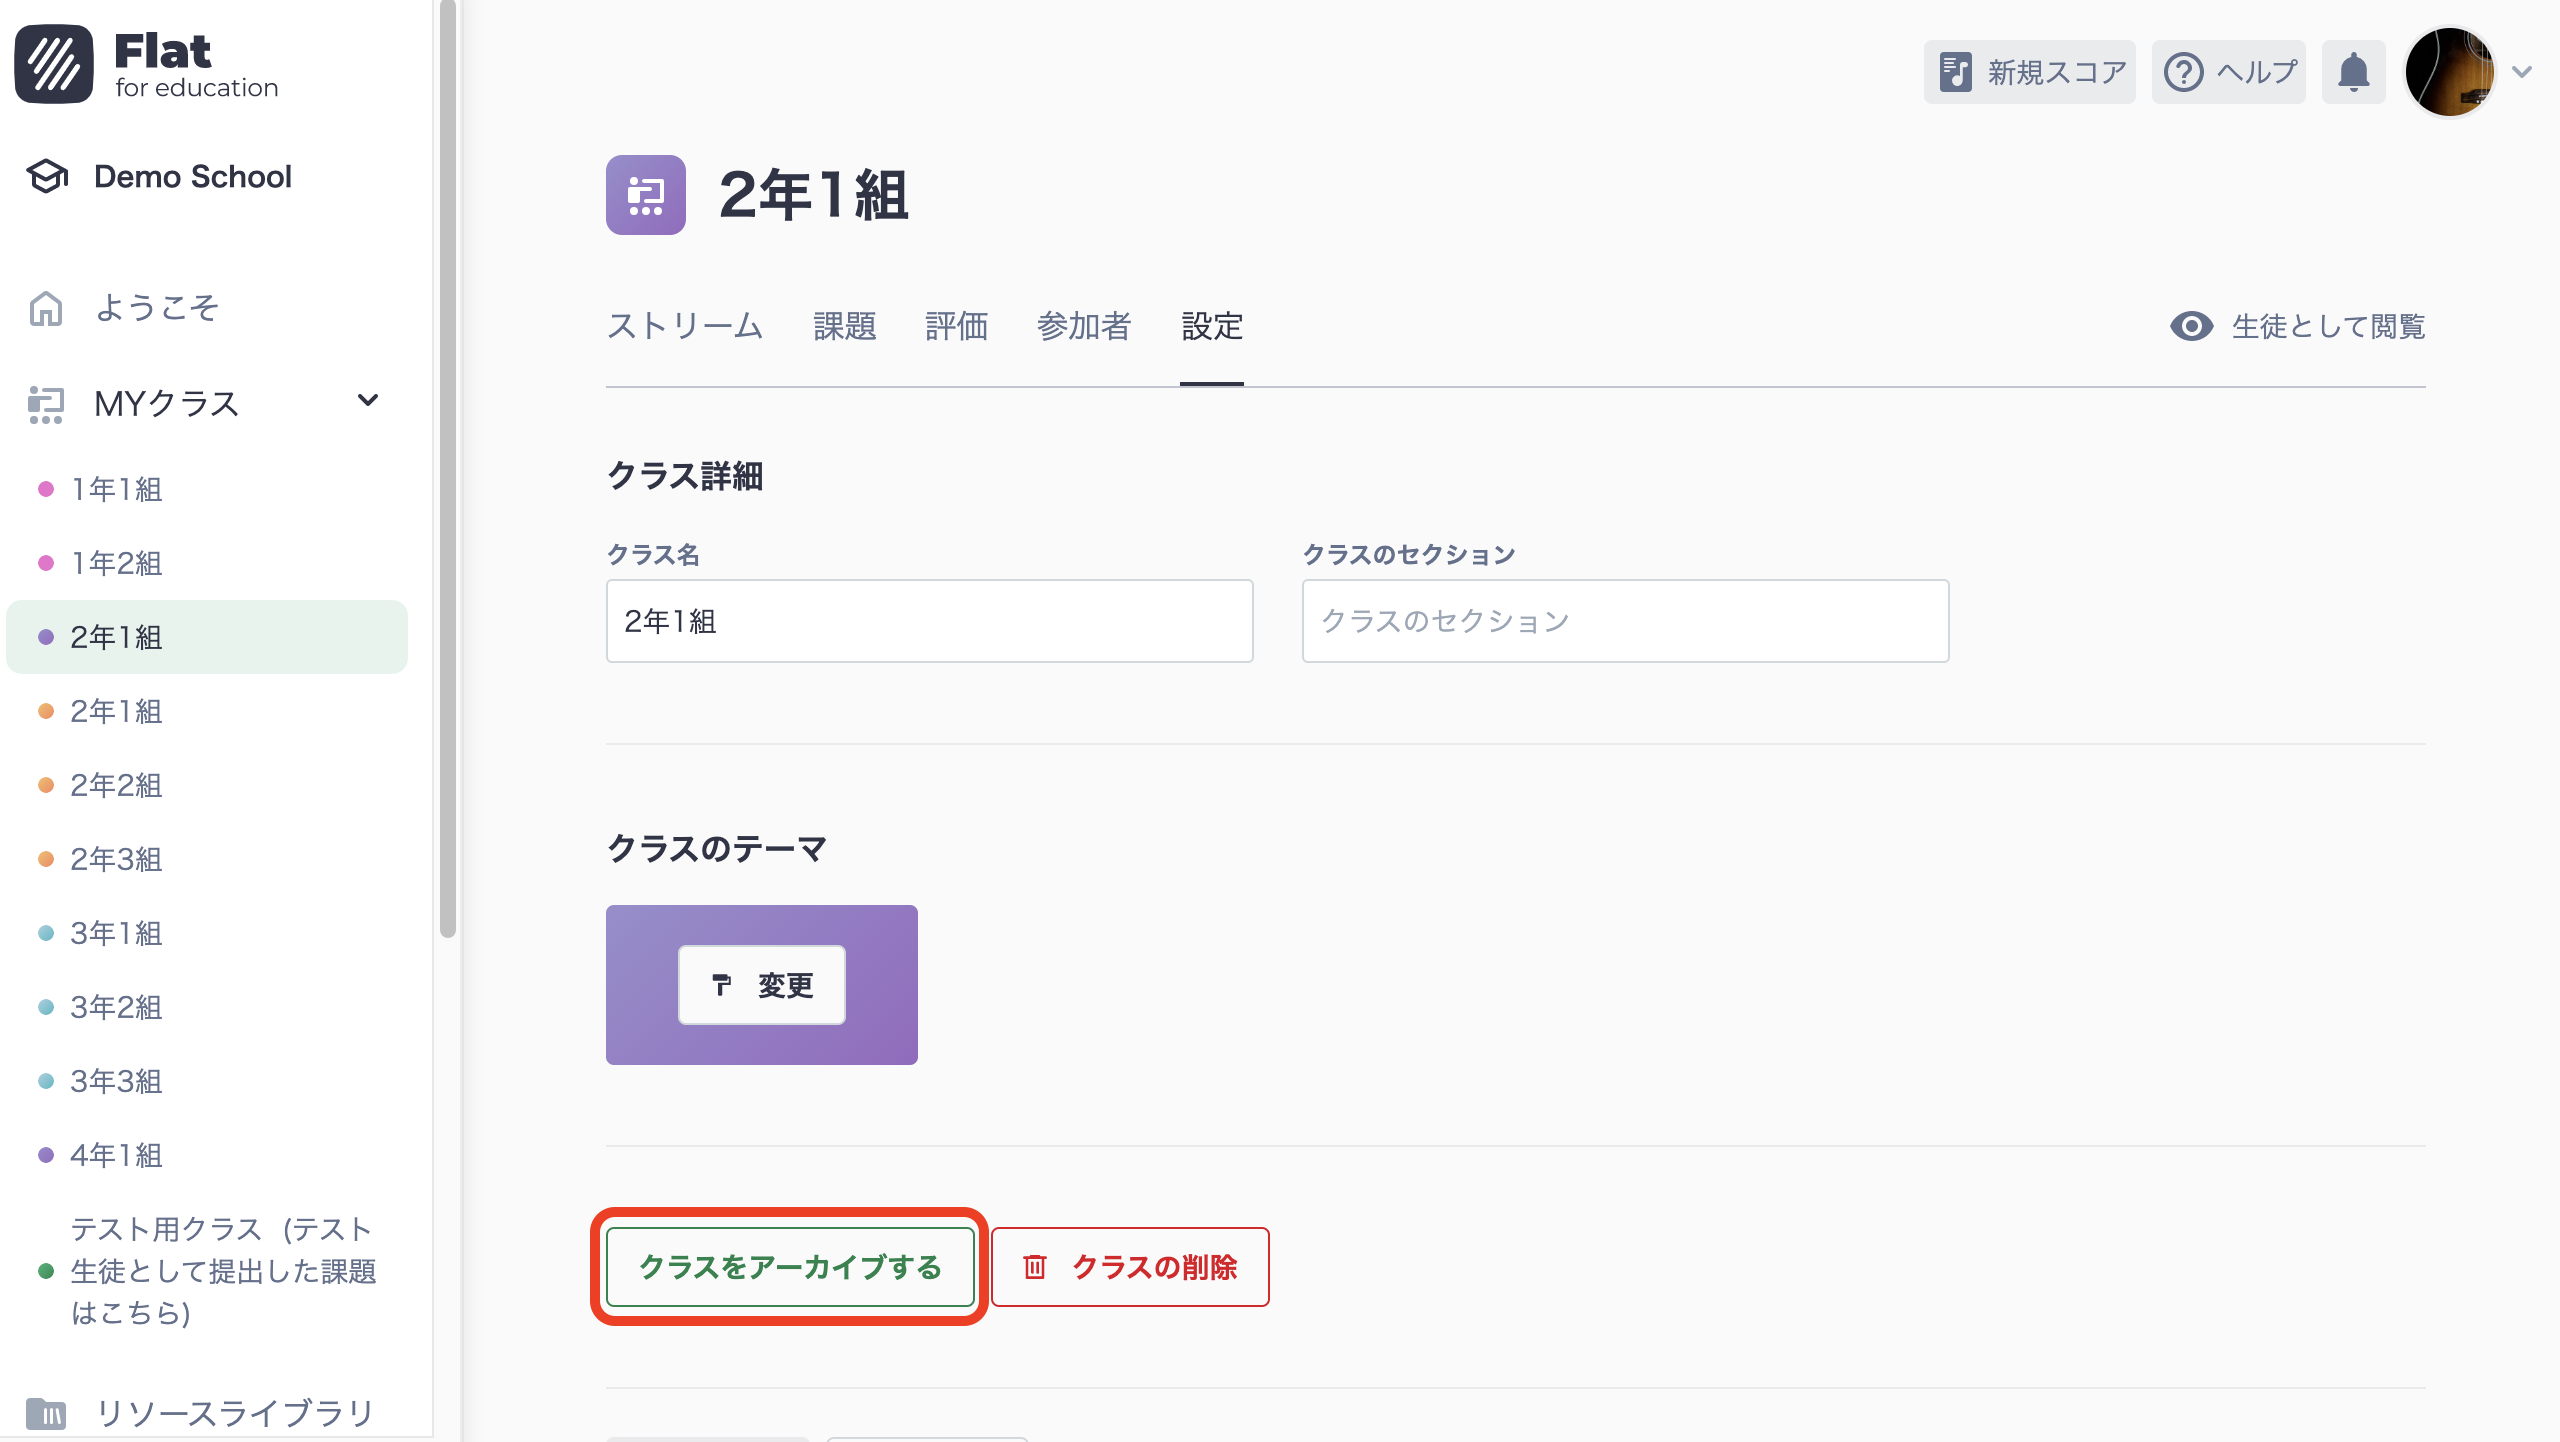Open the notification bell
Image resolution: width=2560 pixels, height=1442 pixels.
coord(2353,71)
